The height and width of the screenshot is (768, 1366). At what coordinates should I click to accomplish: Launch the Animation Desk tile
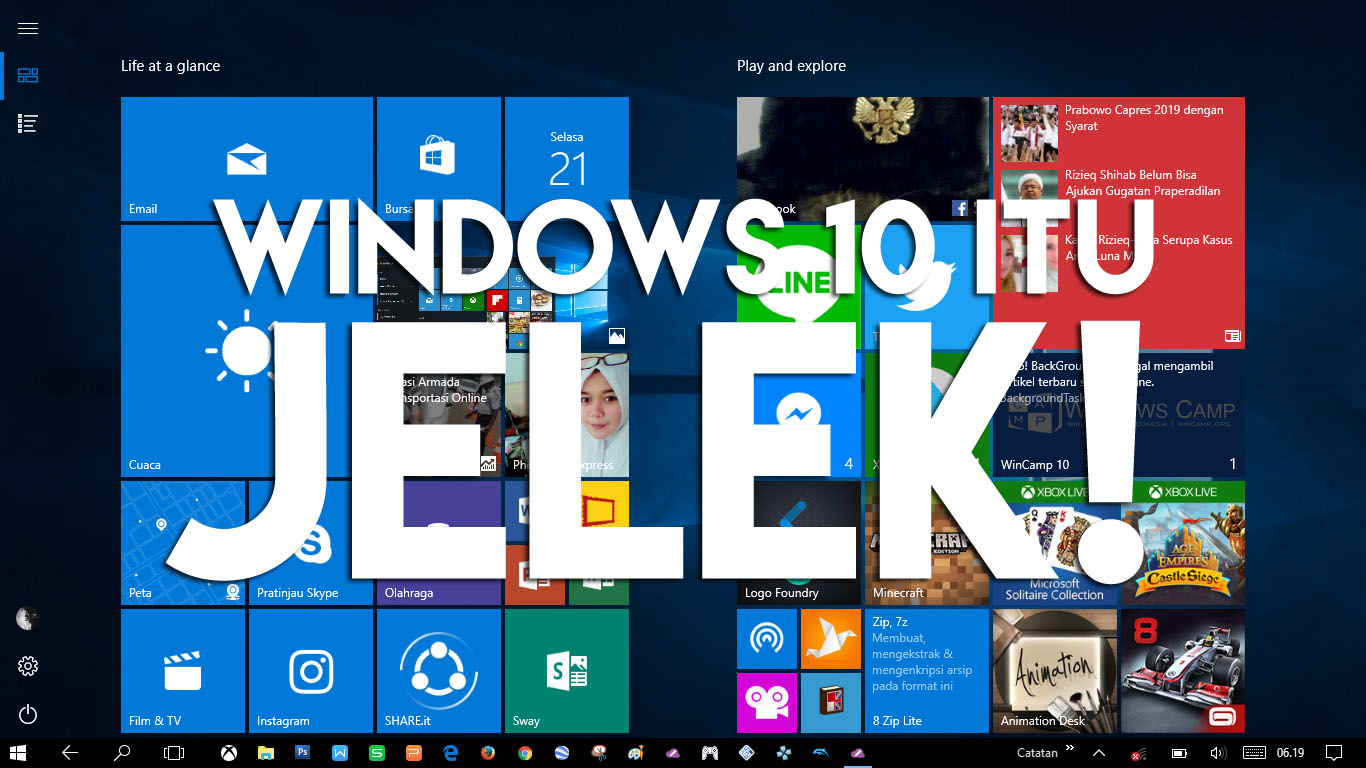[1055, 671]
